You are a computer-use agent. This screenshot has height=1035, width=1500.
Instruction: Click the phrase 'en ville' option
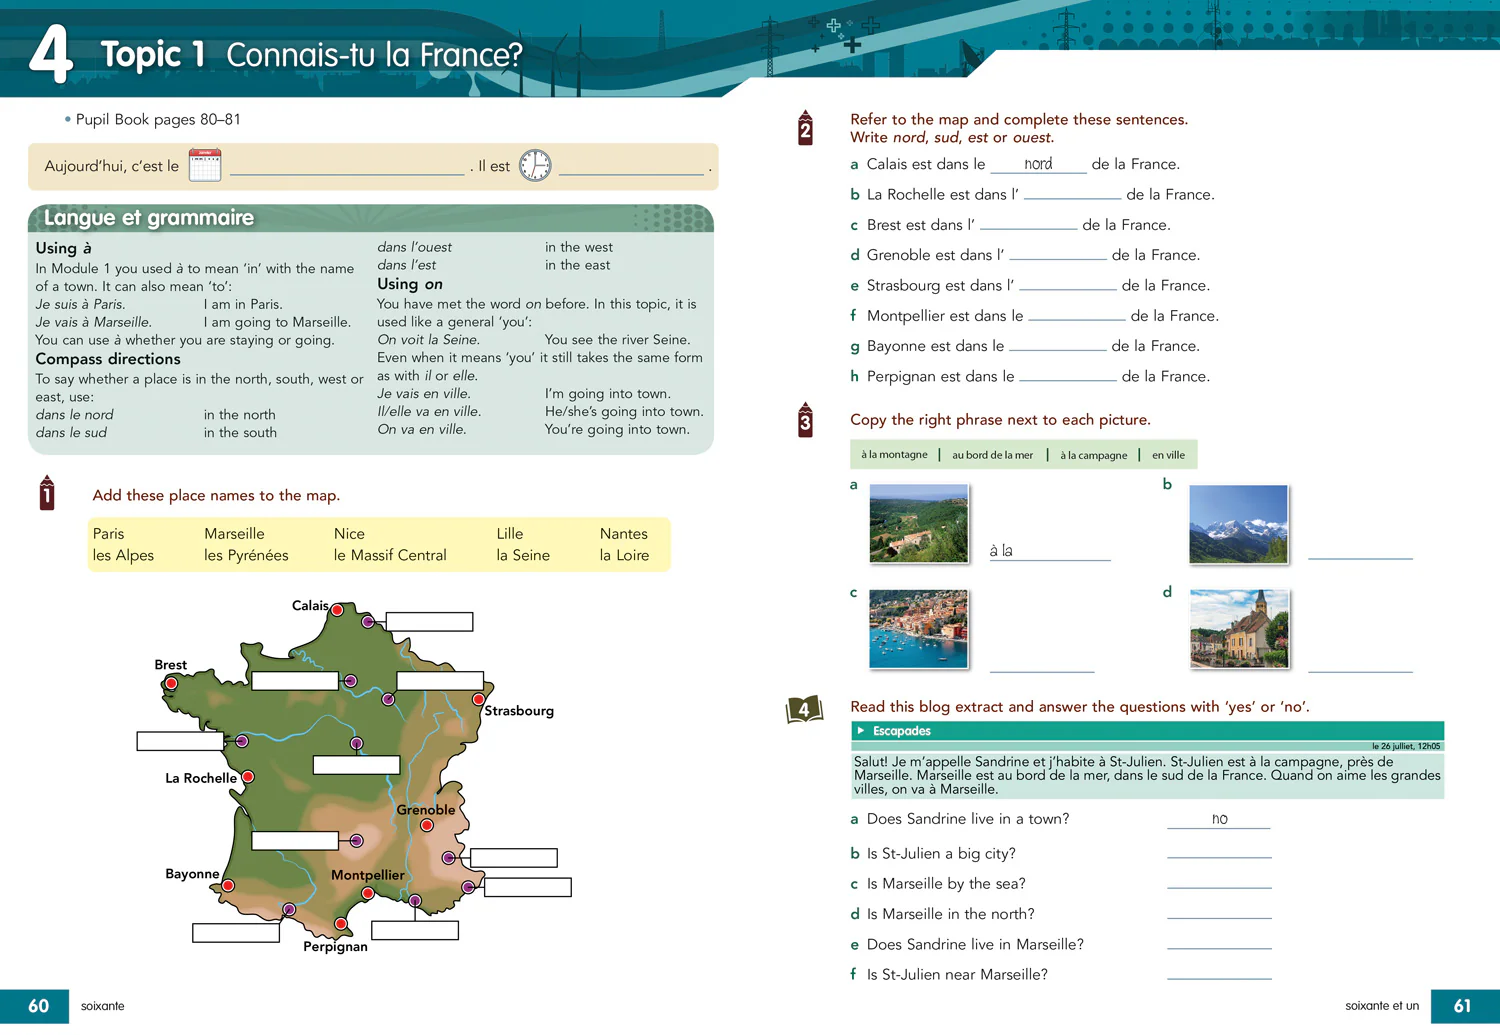click(1168, 455)
